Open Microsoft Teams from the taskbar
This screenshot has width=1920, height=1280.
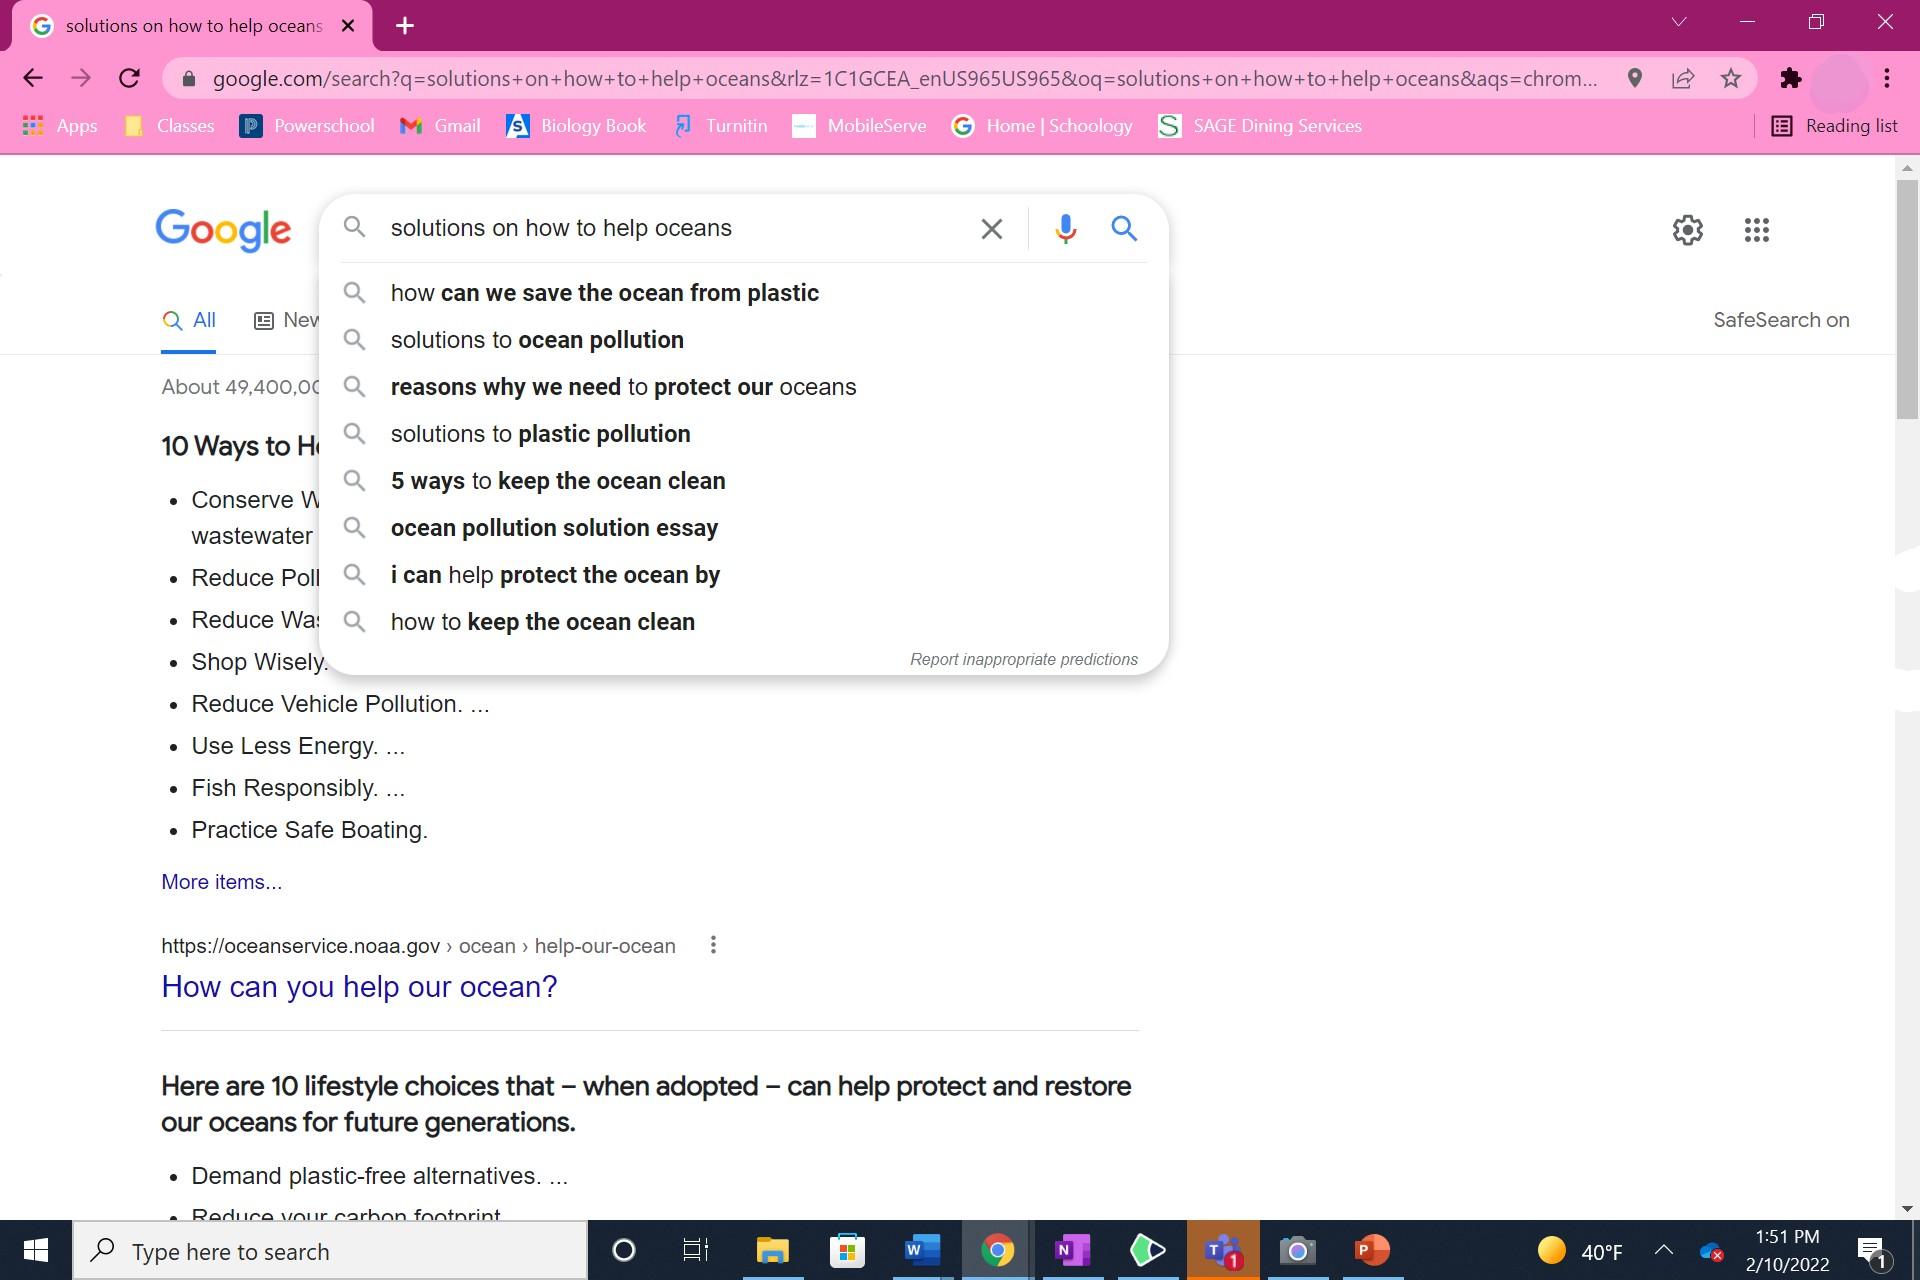1222,1250
